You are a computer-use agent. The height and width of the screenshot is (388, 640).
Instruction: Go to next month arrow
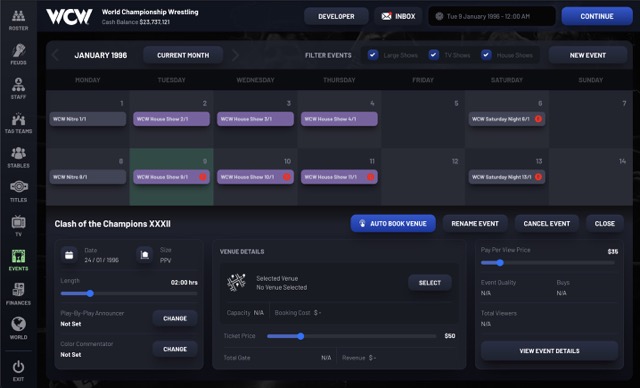tap(235, 55)
